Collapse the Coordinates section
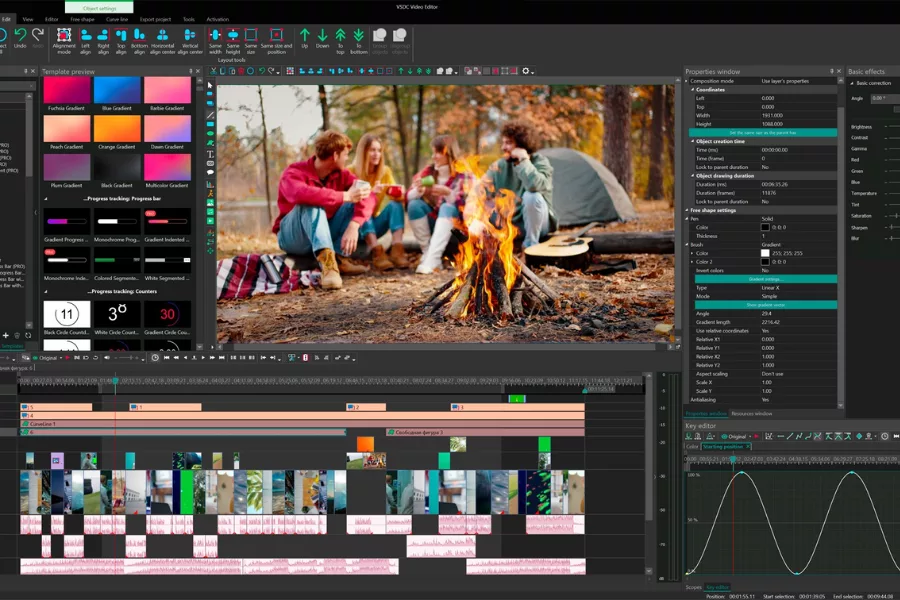The image size is (900, 600). coord(693,90)
